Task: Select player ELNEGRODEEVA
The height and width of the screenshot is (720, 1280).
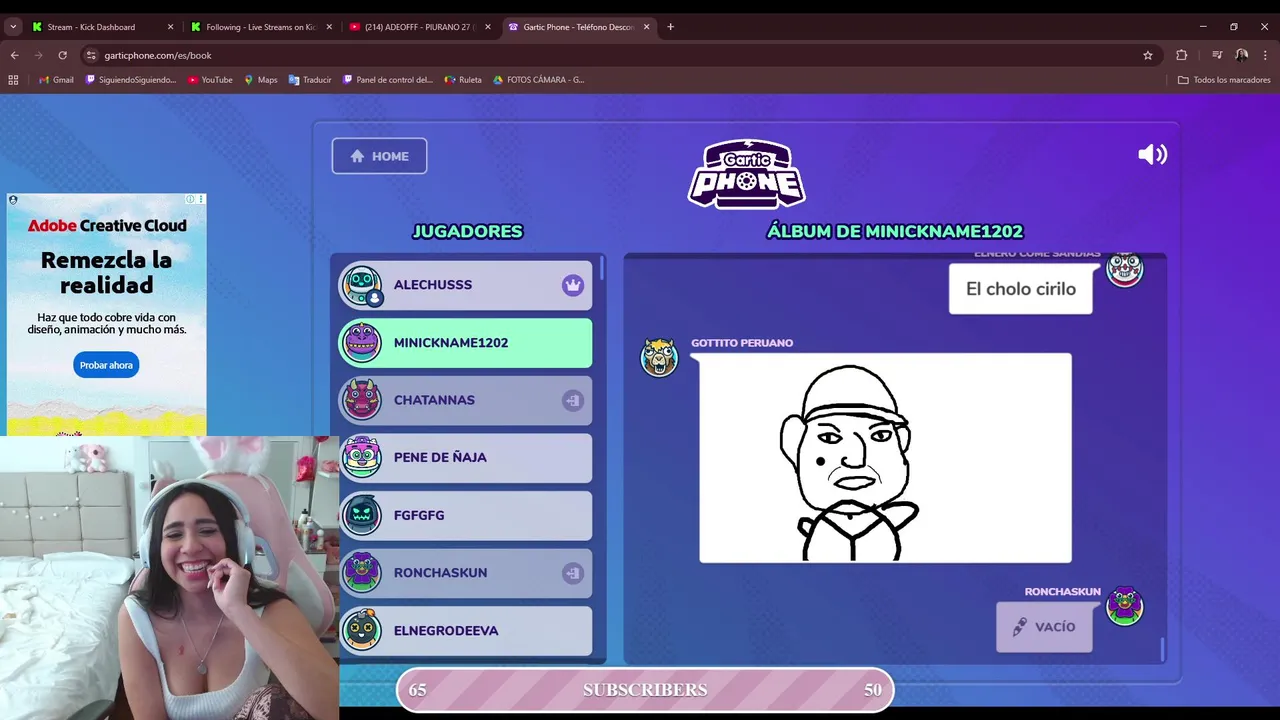Action: pos(465,630)
